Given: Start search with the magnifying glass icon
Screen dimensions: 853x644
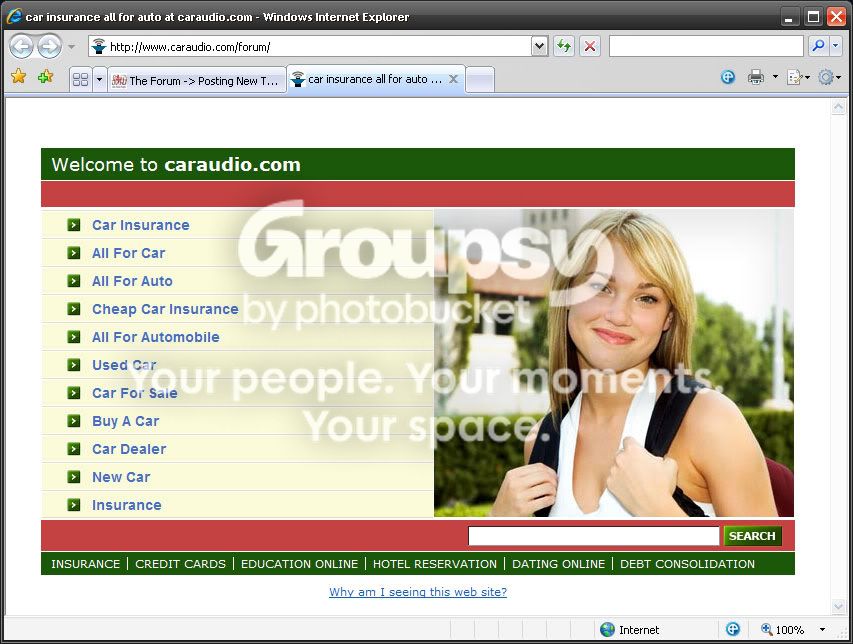Looking at the screenshot, I should 818,46.
